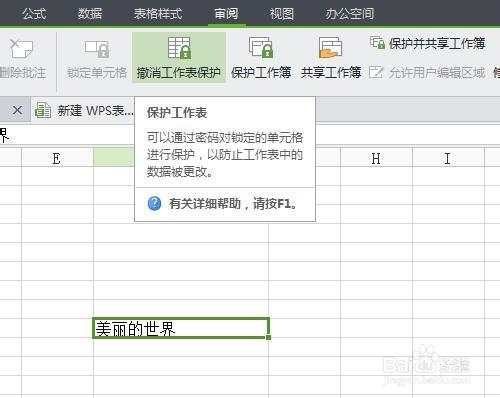Image resolution: width=500 pixels, height=398 pixels.
Task: Click the 锁定单元格 label text
Action: 97,72
